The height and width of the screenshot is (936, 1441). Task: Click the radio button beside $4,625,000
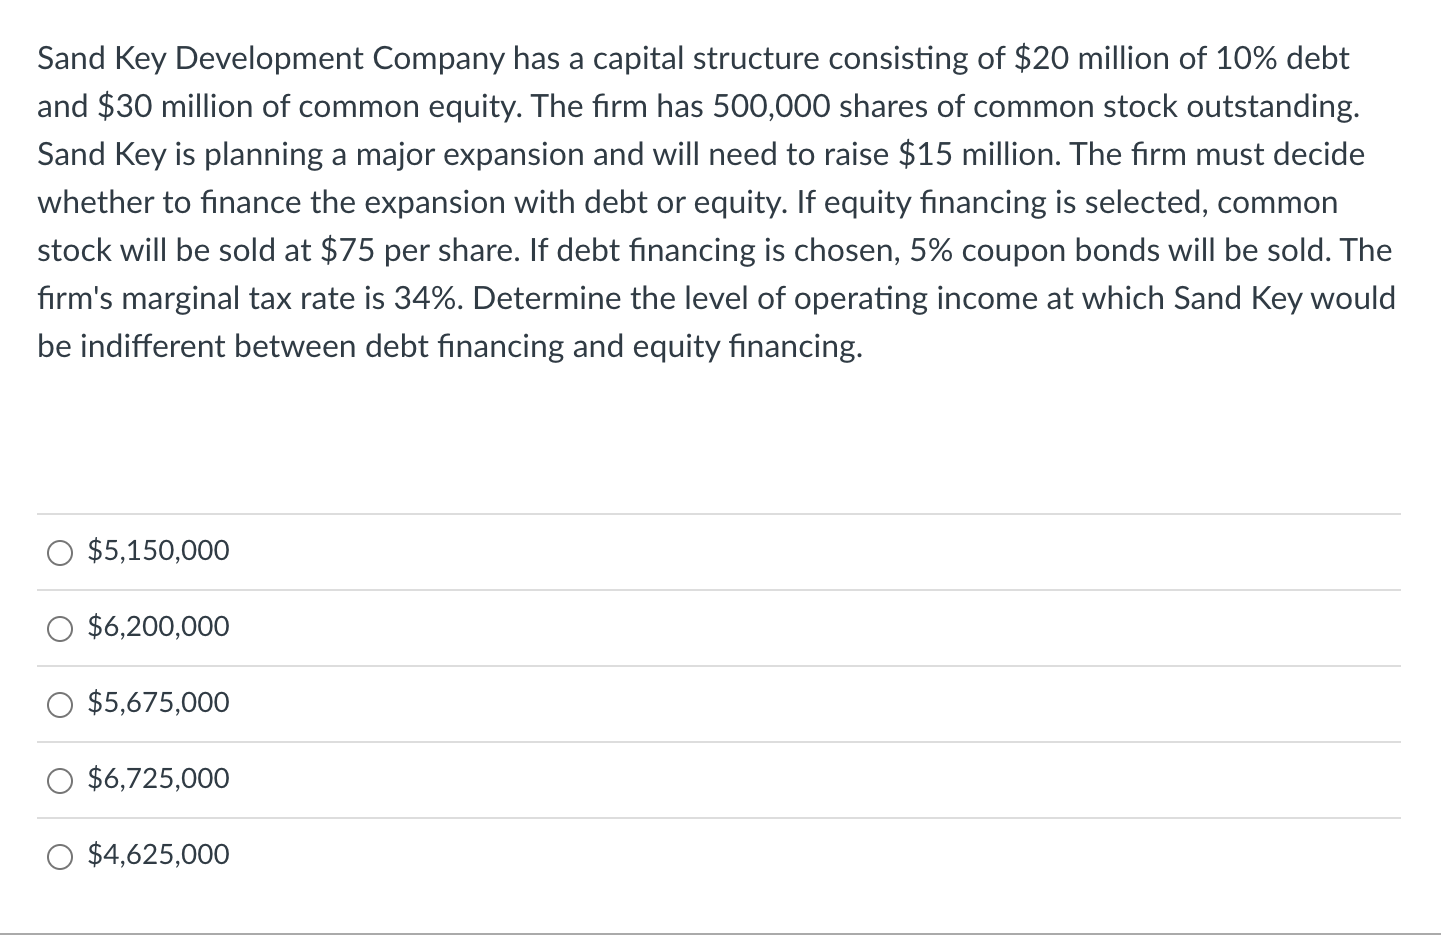(60, 856)
